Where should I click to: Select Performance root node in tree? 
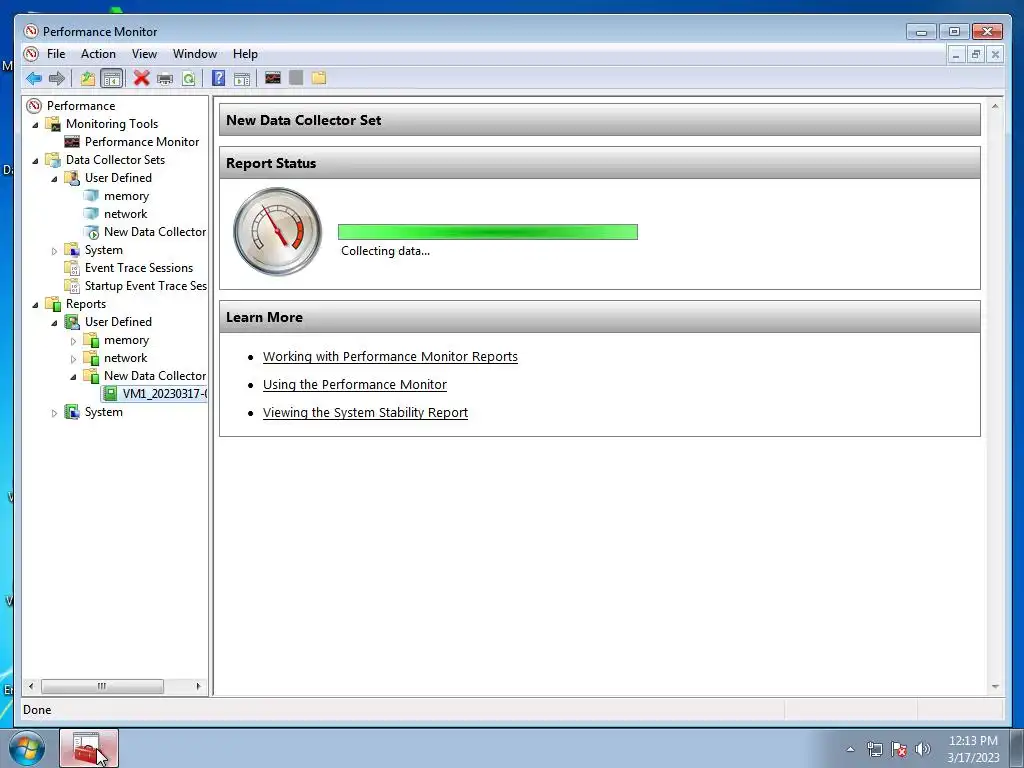click(81, 106)
